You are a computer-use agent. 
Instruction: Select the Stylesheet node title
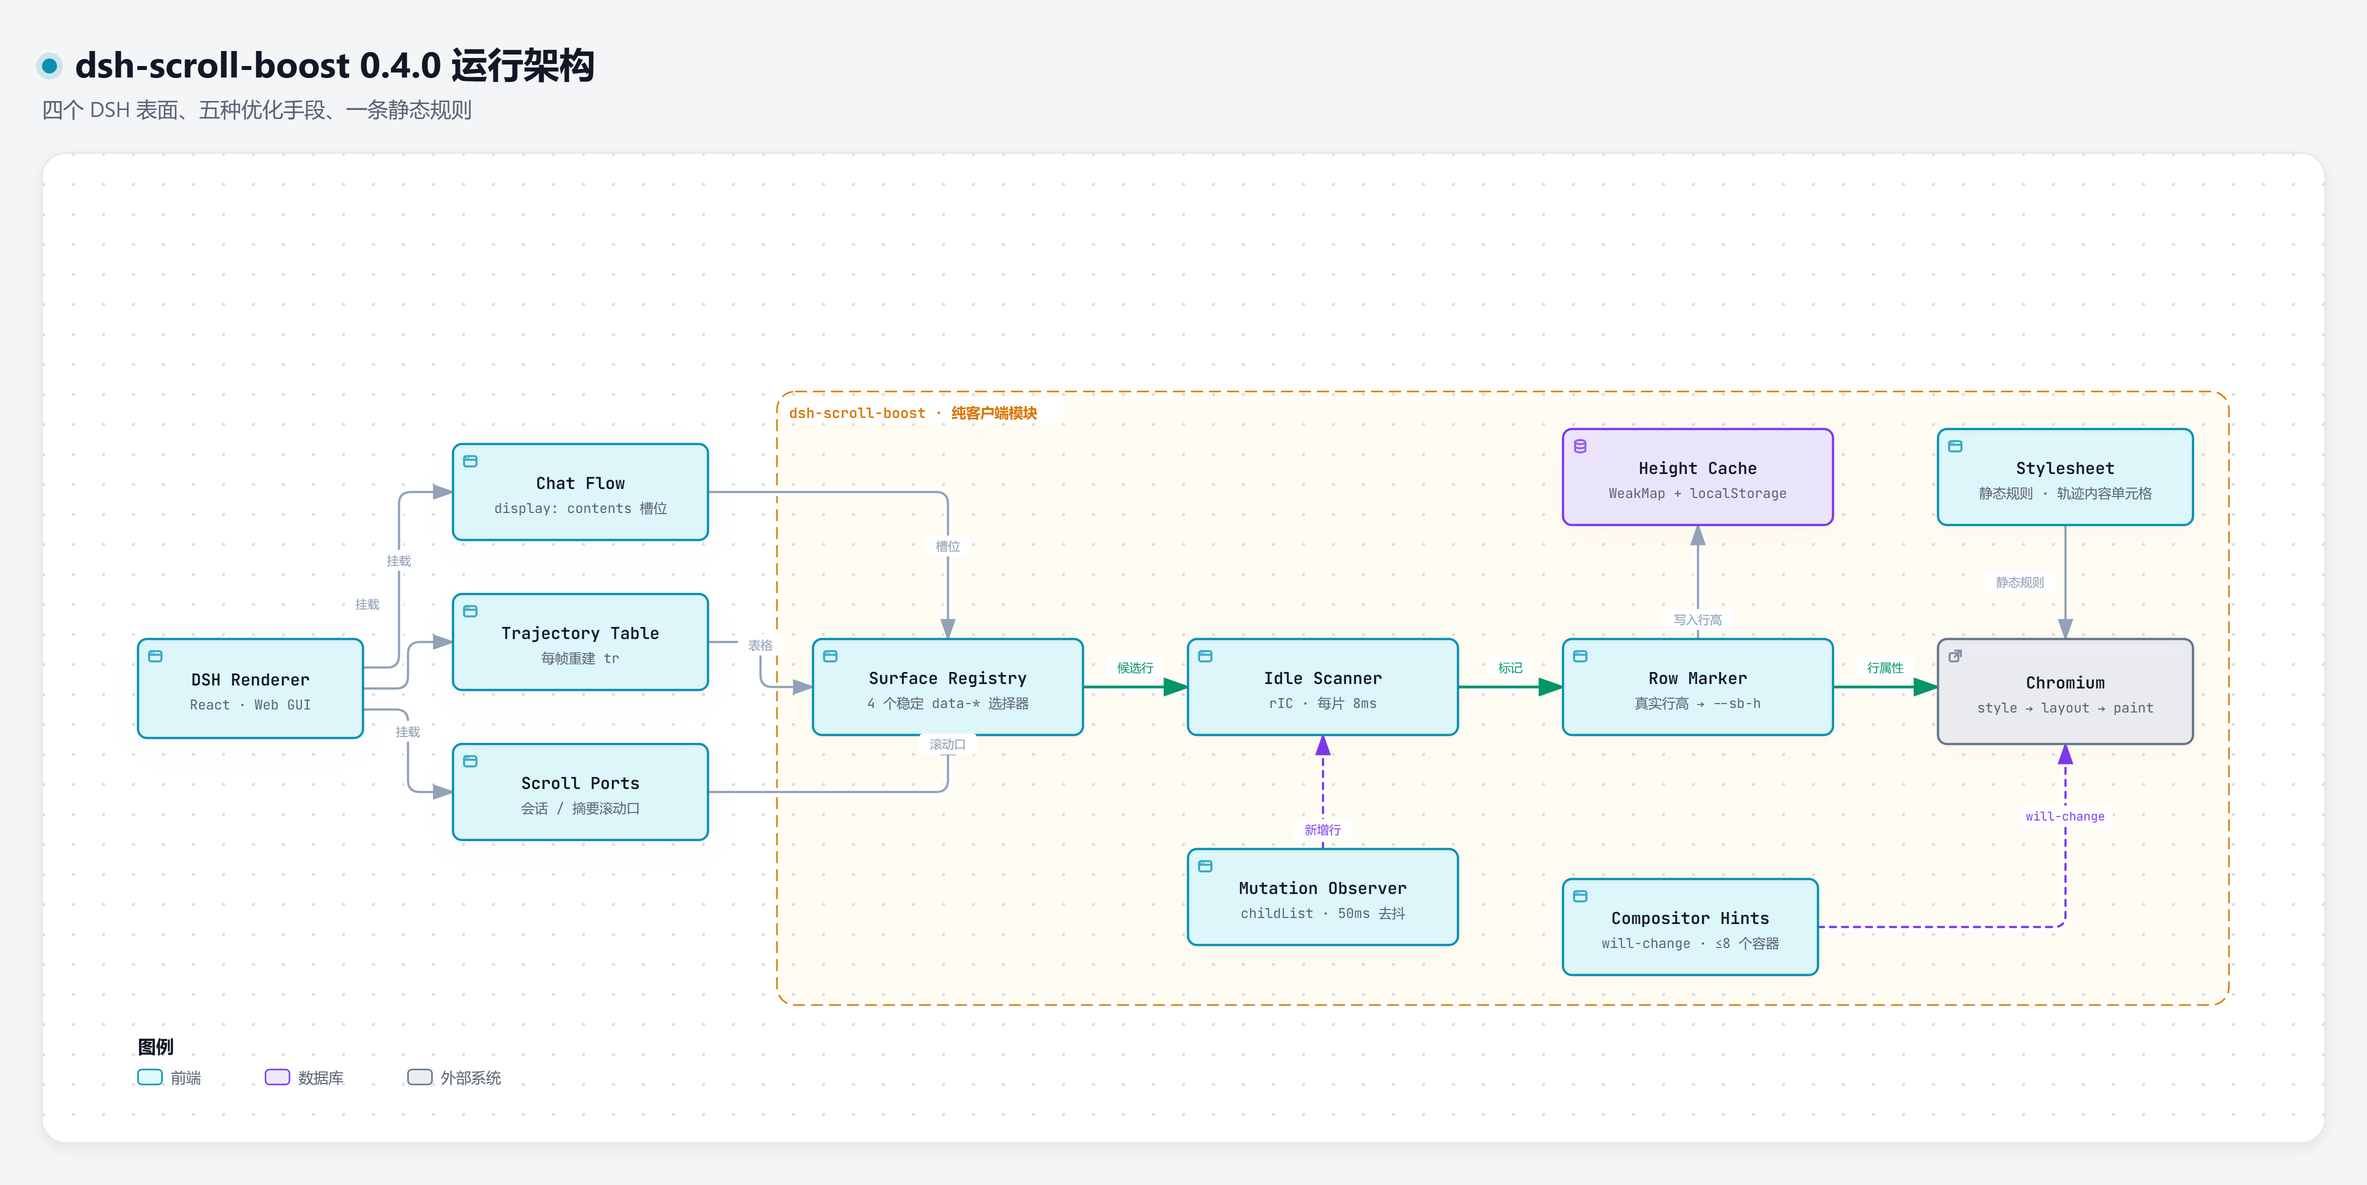(x=2065, y=469)
